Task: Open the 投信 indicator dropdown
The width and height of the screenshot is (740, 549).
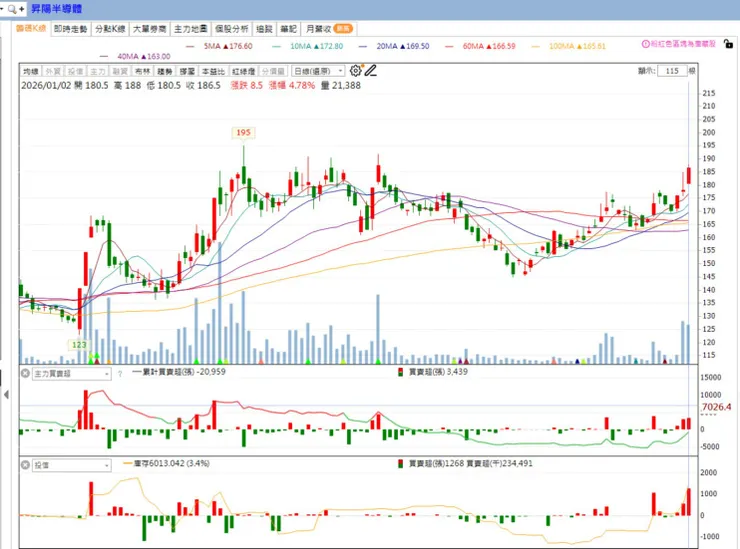Action: [x=71, y=465]
